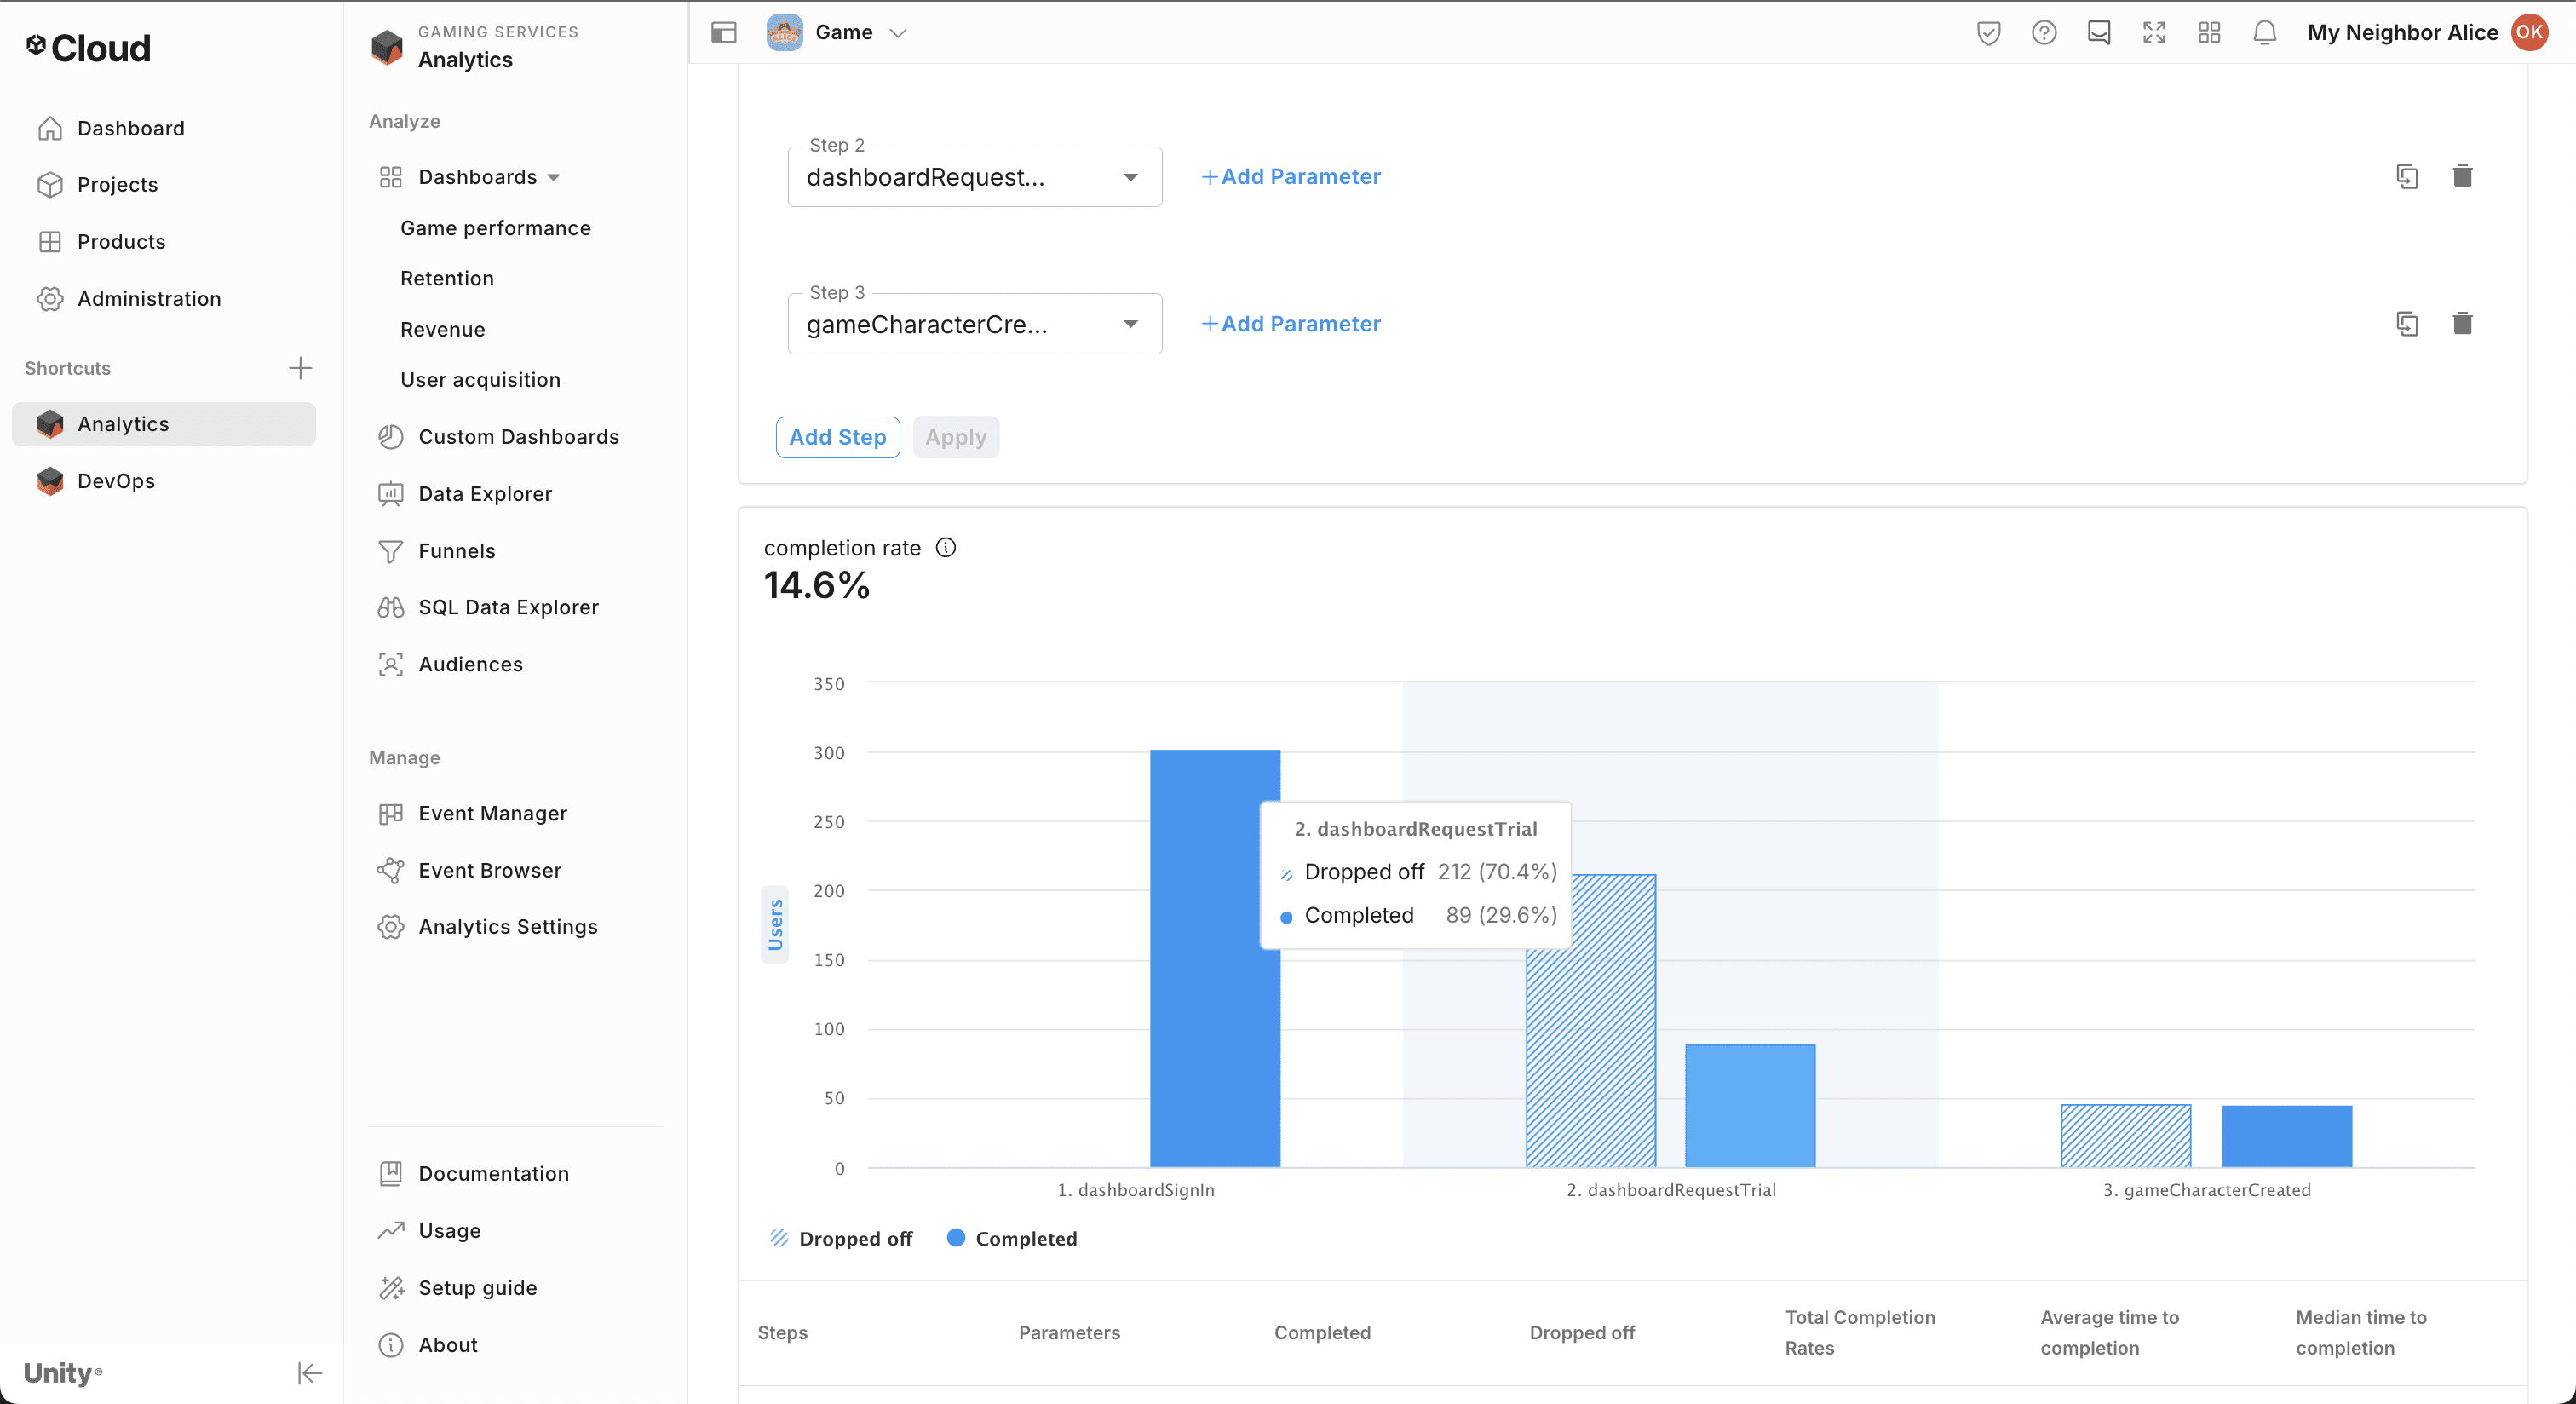The width and height of the screenshot is (2576, 1404).
Task: Click Add Parameter for Step 2
Action: 1290,177
